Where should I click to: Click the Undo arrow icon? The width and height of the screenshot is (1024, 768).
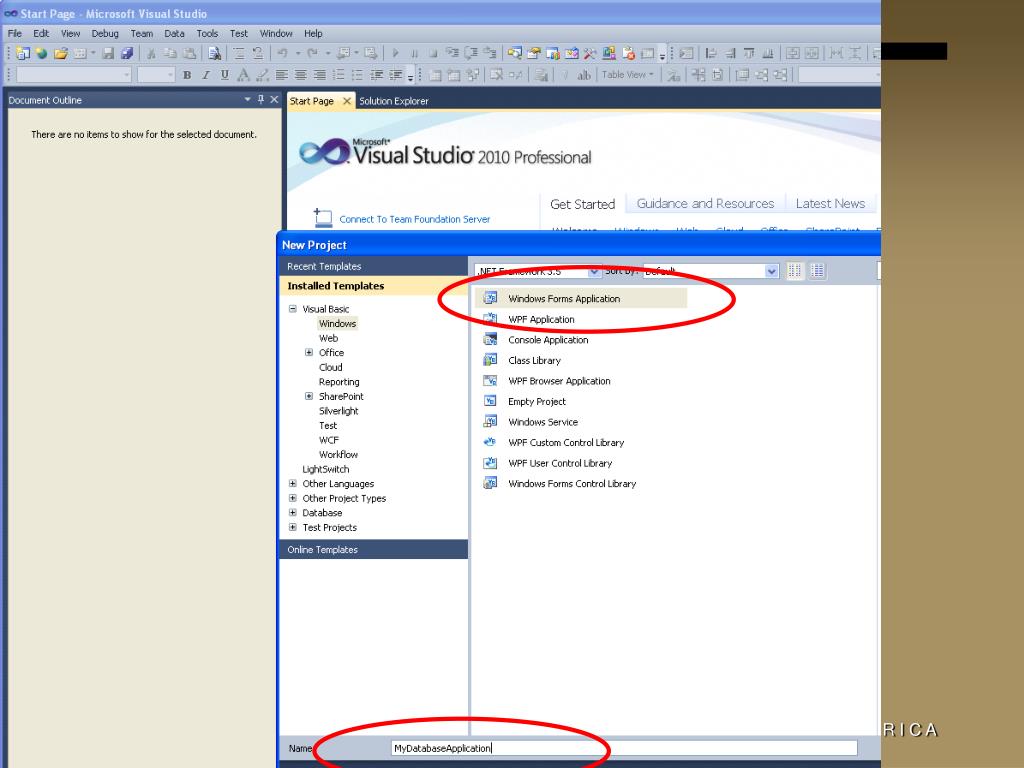coord(282,54)
